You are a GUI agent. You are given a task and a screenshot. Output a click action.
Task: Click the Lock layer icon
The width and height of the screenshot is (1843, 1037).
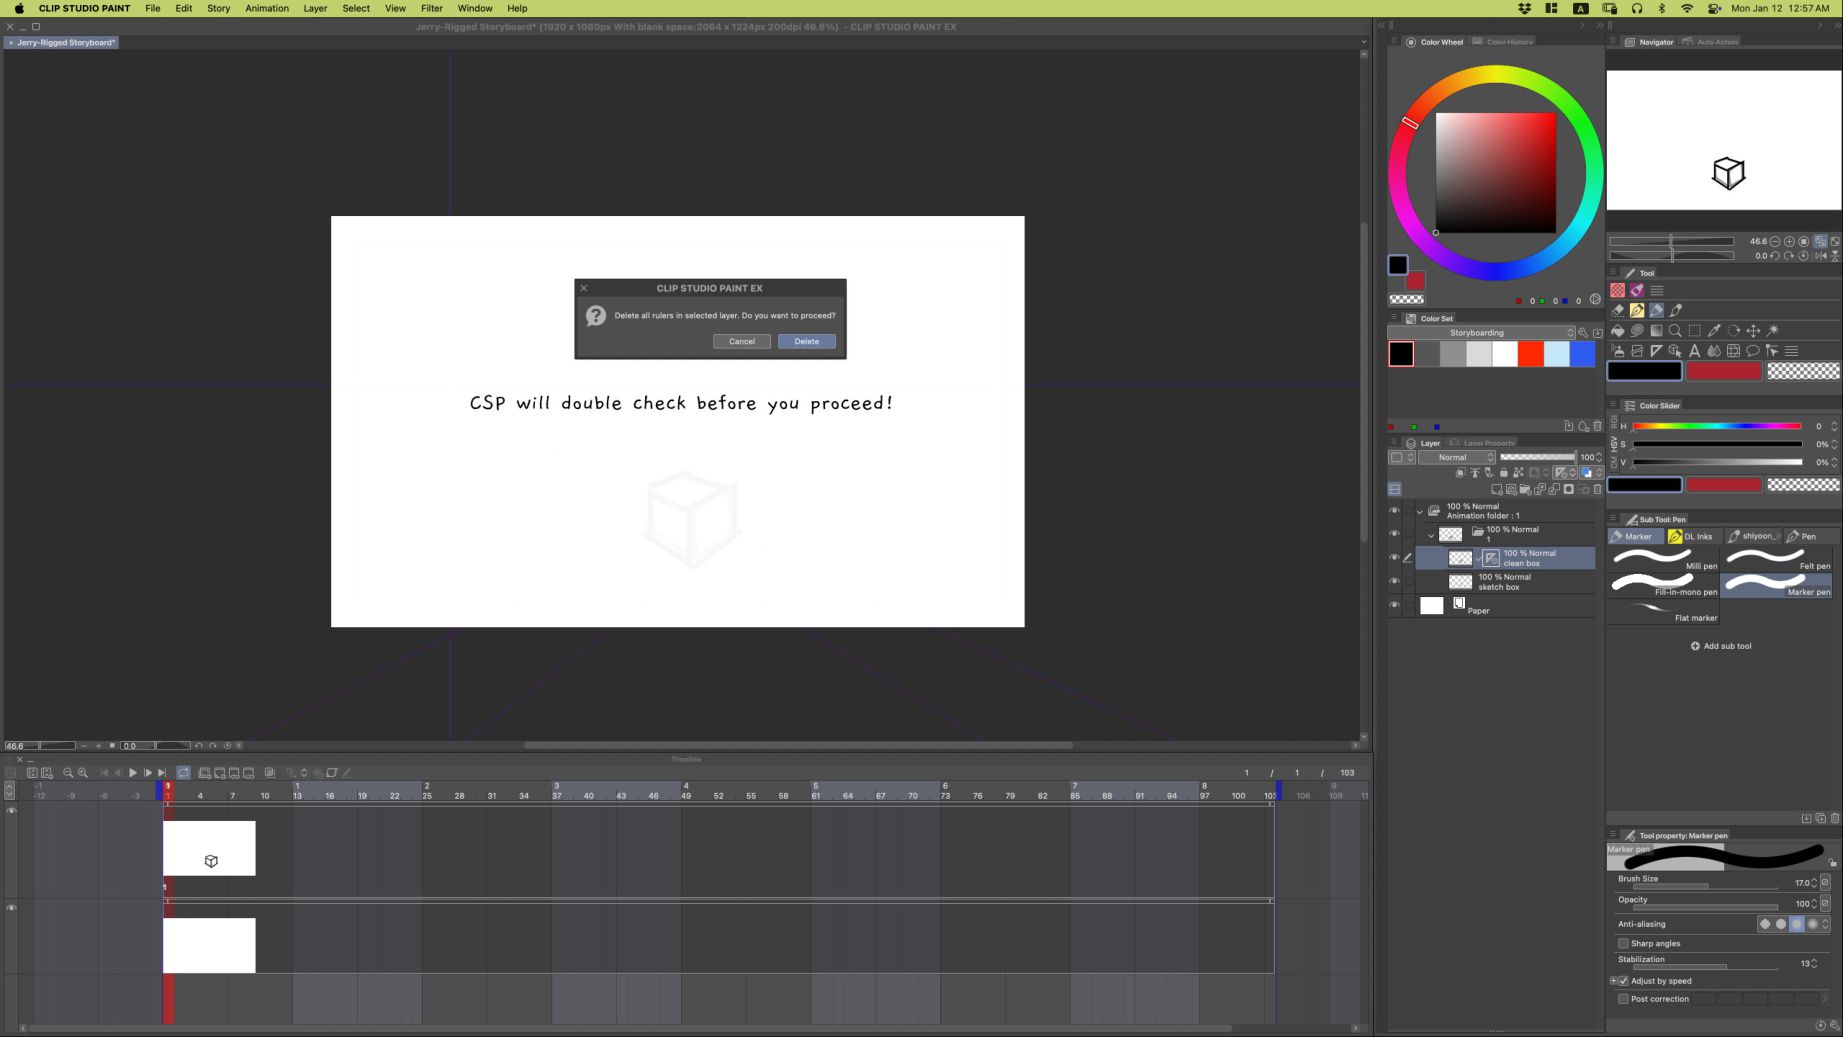[x=1504, y=472]
